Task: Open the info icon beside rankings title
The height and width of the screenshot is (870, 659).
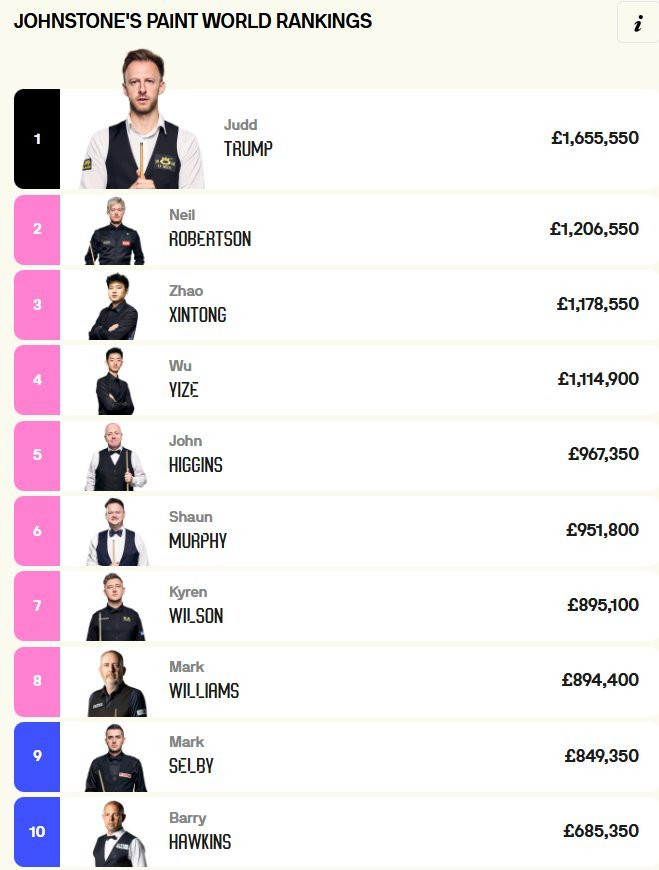Action: pos(638,23)
